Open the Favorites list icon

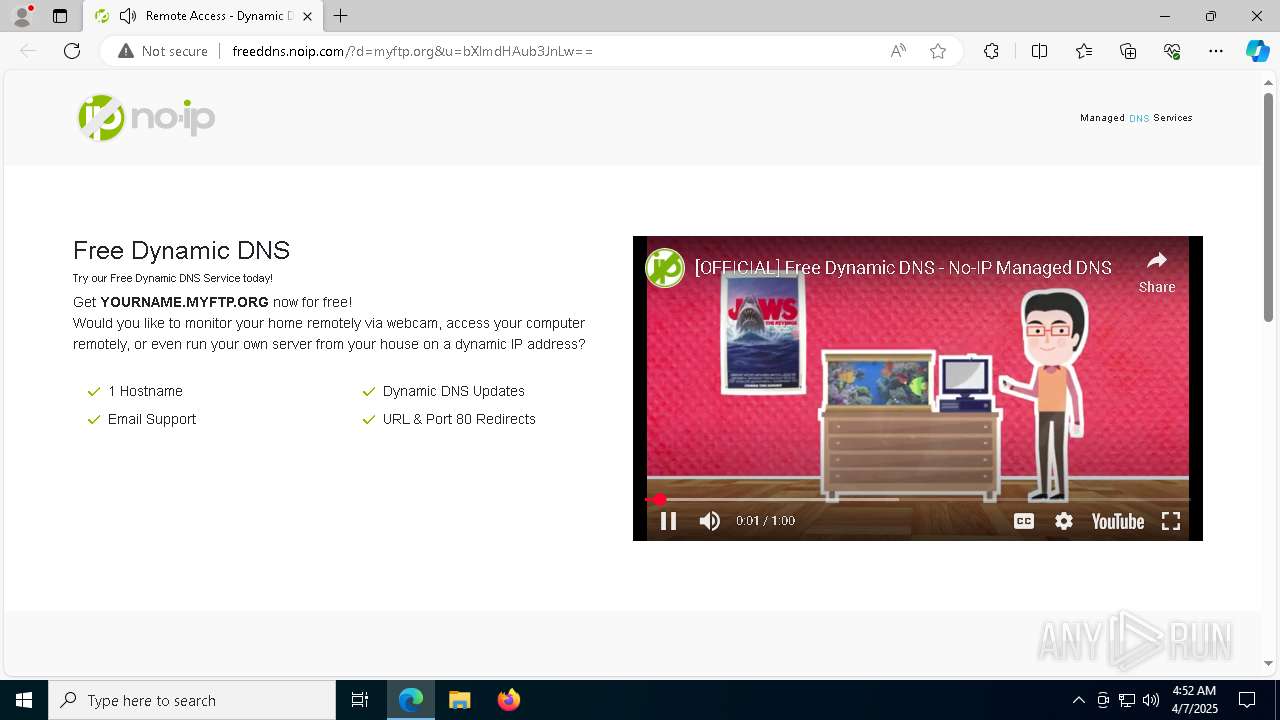1084,51
